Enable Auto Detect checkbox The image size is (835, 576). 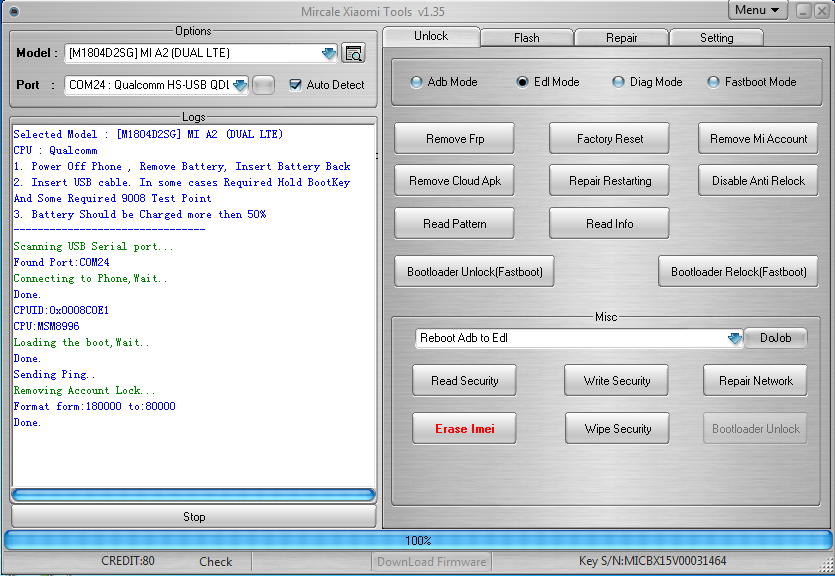tap(295, 85)
